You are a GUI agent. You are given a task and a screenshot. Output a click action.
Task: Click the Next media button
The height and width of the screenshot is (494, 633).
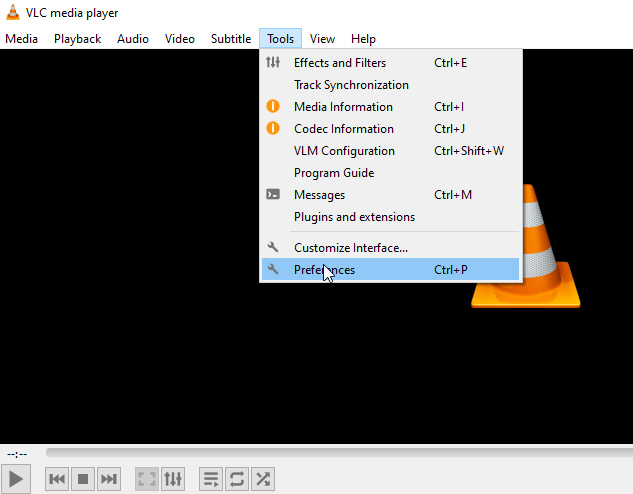point(109,479)
